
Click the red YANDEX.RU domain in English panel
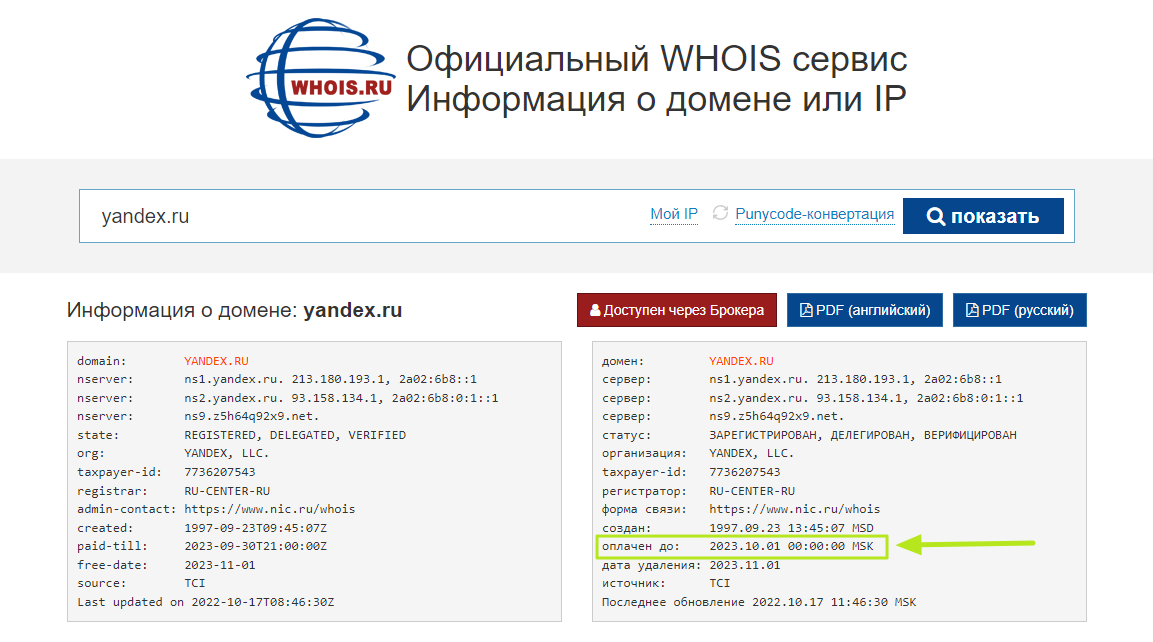click(x=216, y=361)
